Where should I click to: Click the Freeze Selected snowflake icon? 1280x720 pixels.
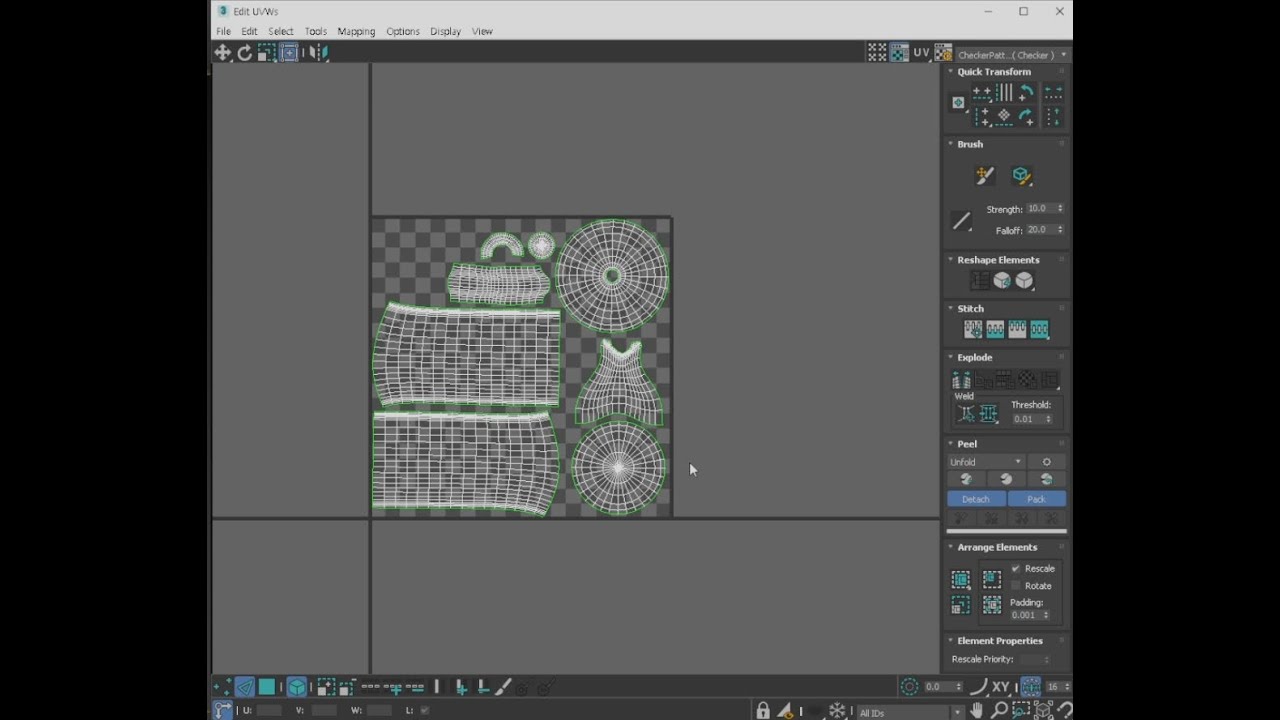click(837, 711)
